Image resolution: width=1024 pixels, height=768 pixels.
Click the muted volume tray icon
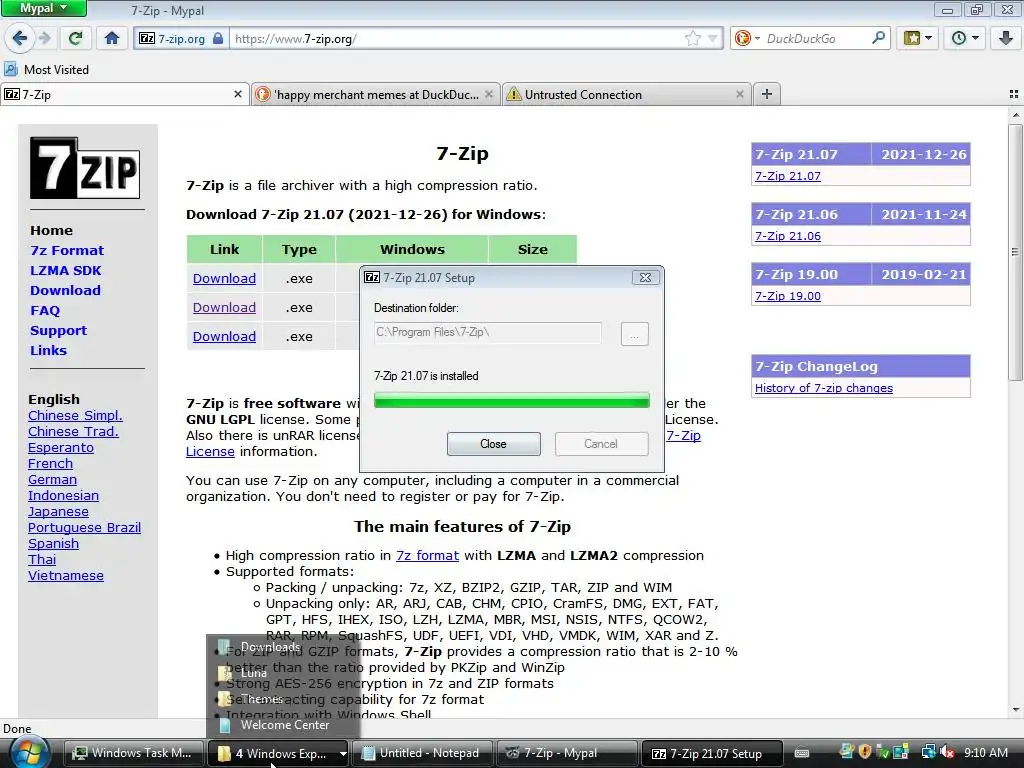(946, 752)
